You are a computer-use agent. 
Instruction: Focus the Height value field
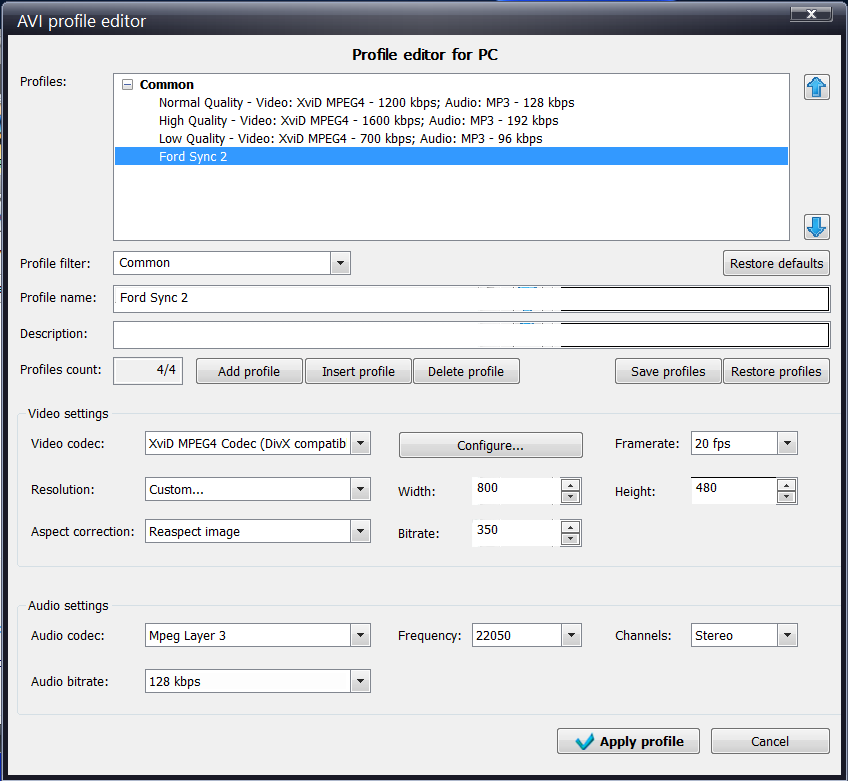pos(733,491)
